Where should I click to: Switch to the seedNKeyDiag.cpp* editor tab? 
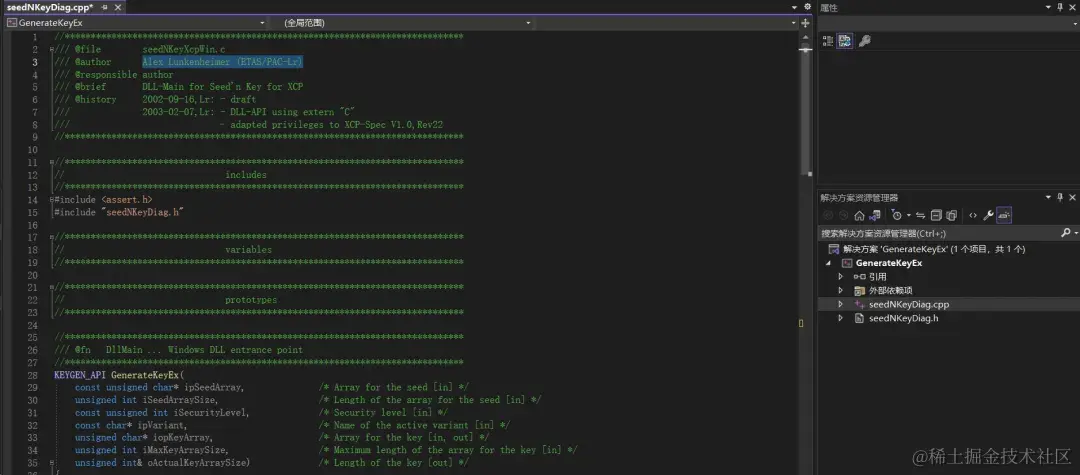[49, 7]
